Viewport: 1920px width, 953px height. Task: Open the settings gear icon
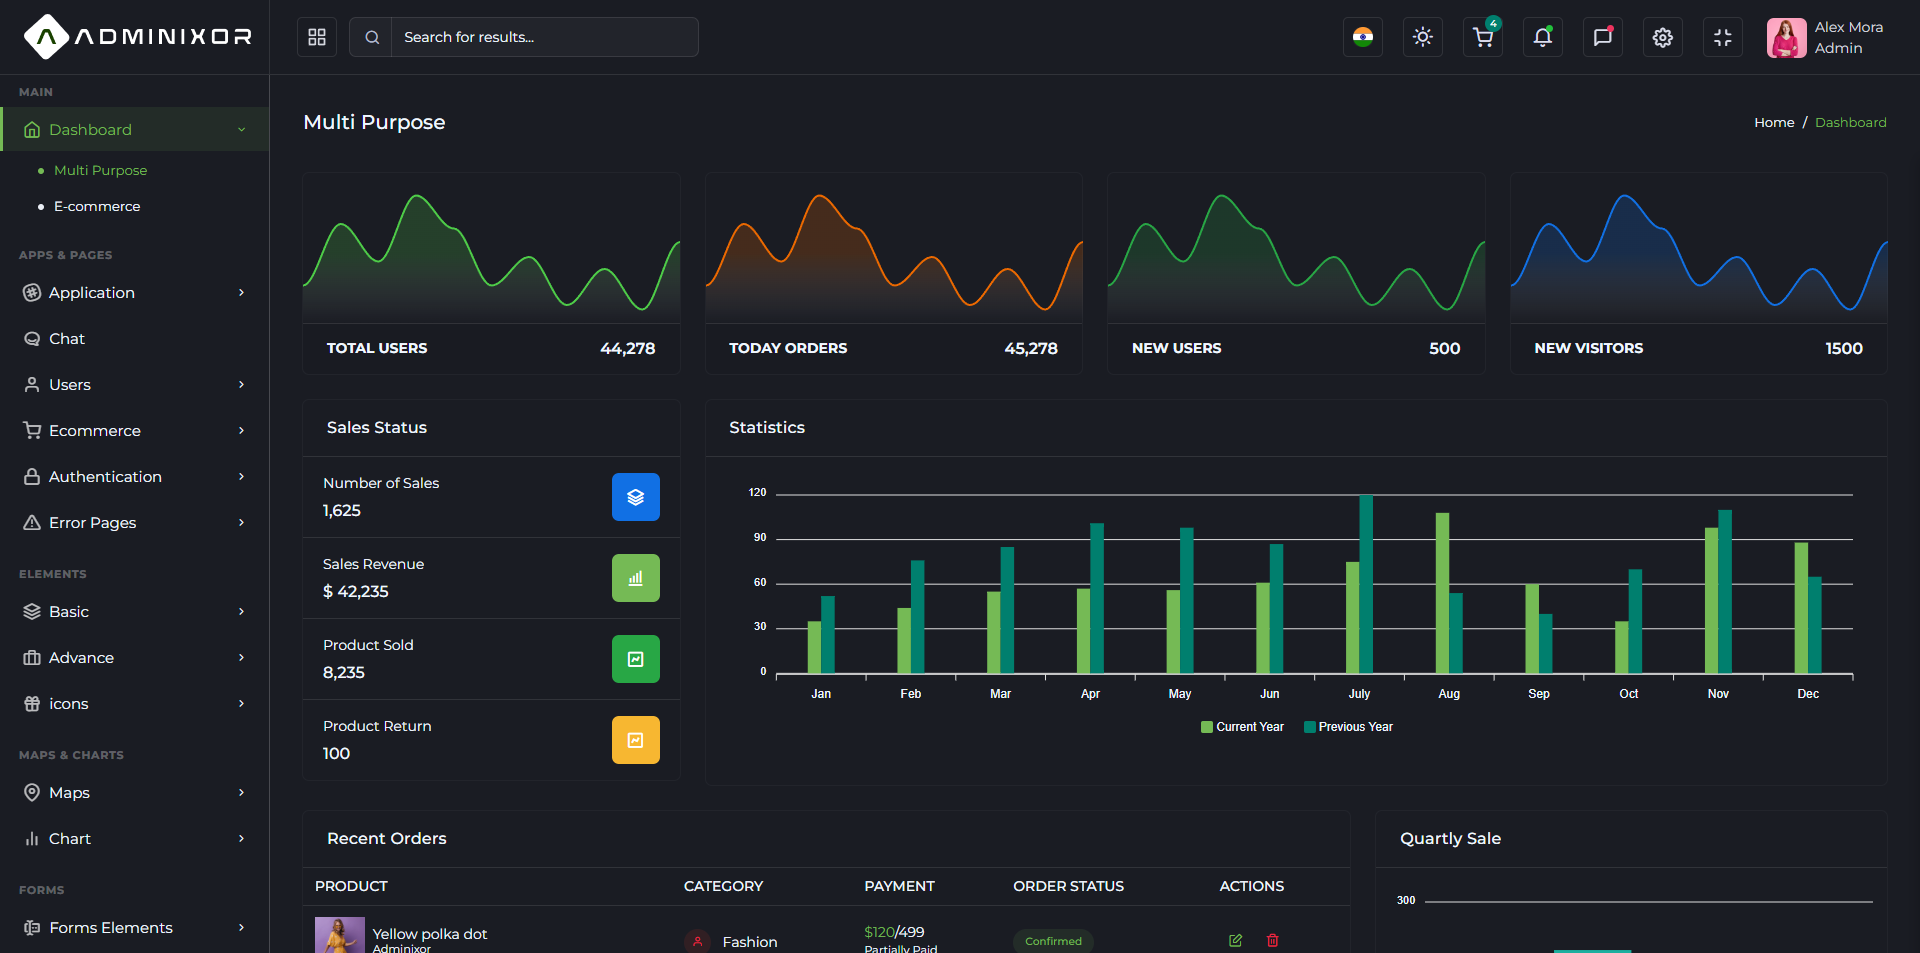pyautogui.click(x=1663, y=37)
